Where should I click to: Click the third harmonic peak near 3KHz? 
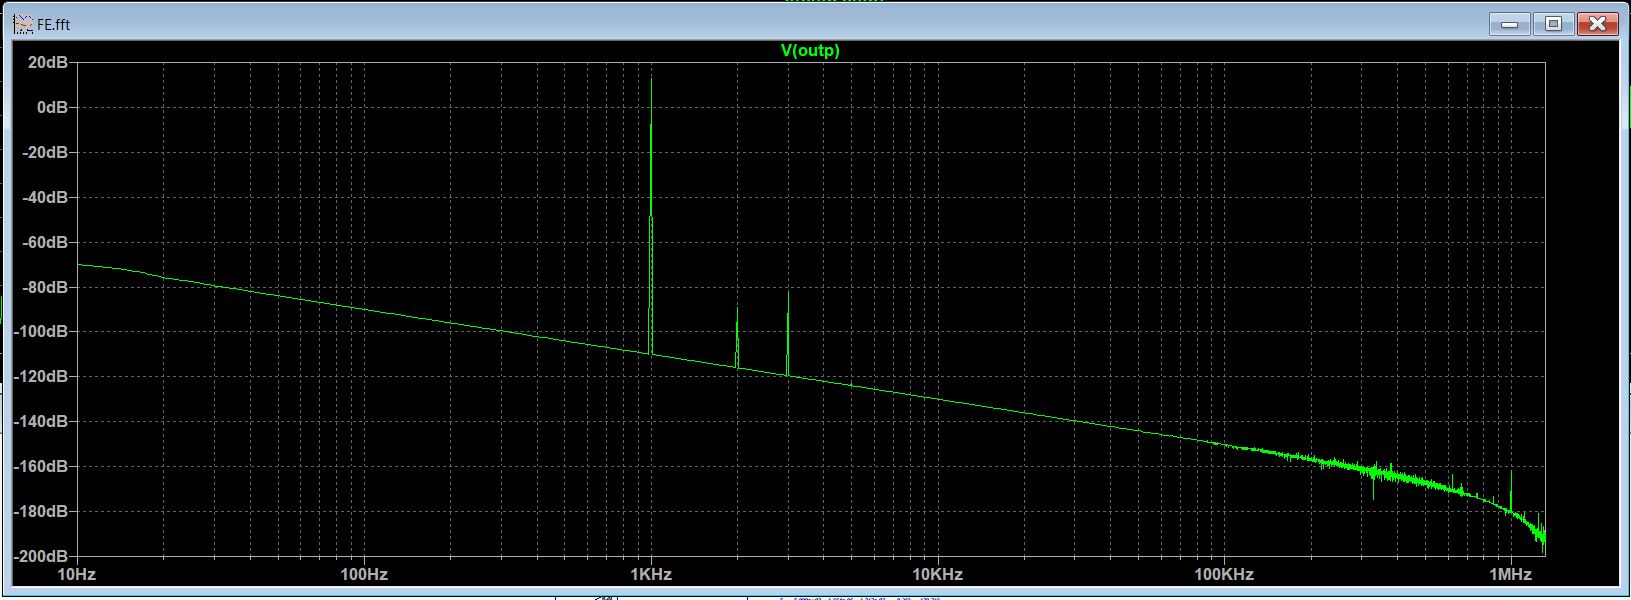(x=788, y=333)
